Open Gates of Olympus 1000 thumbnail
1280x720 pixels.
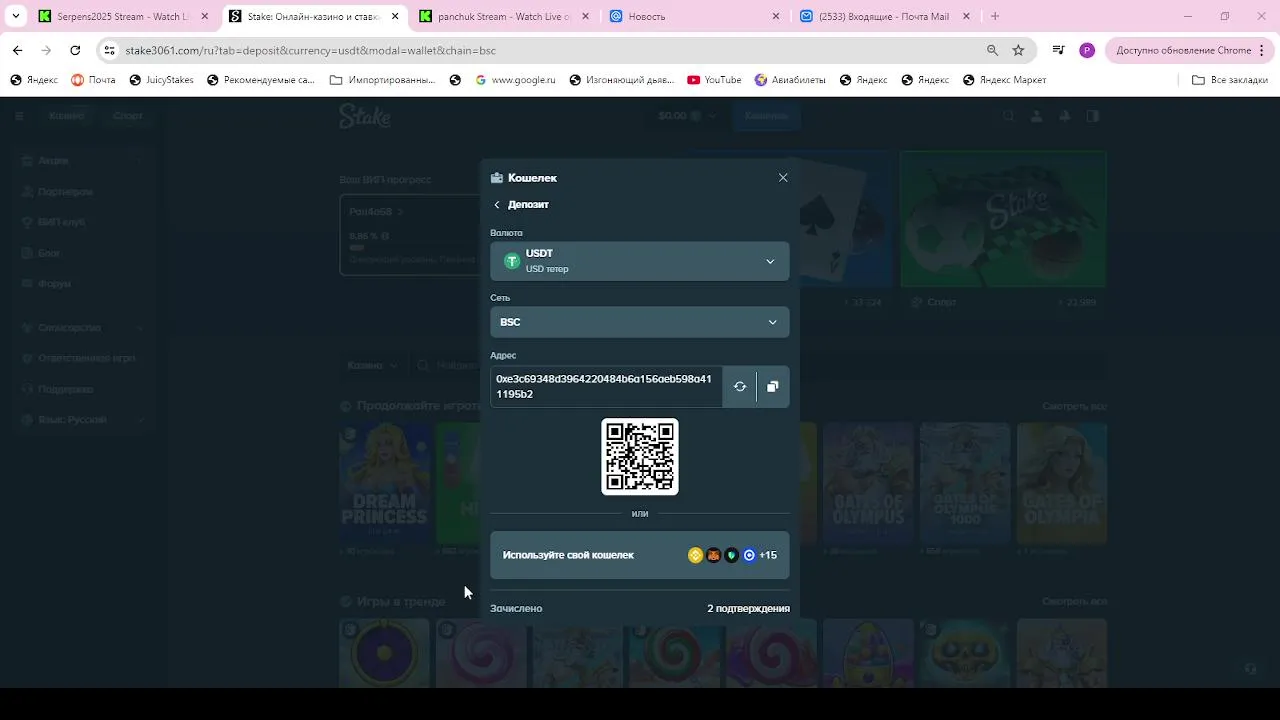964,483
